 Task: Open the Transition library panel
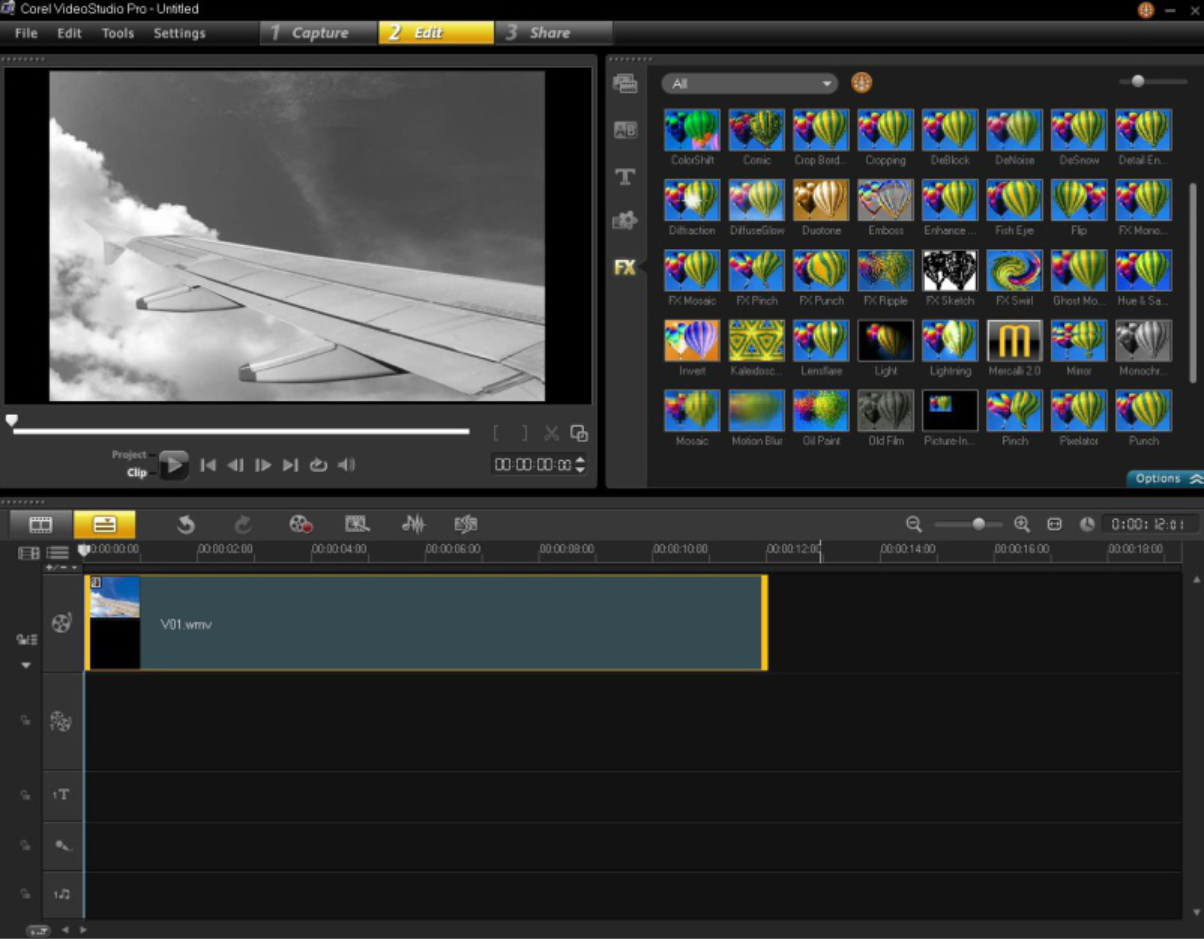click(x=625, y=130)
